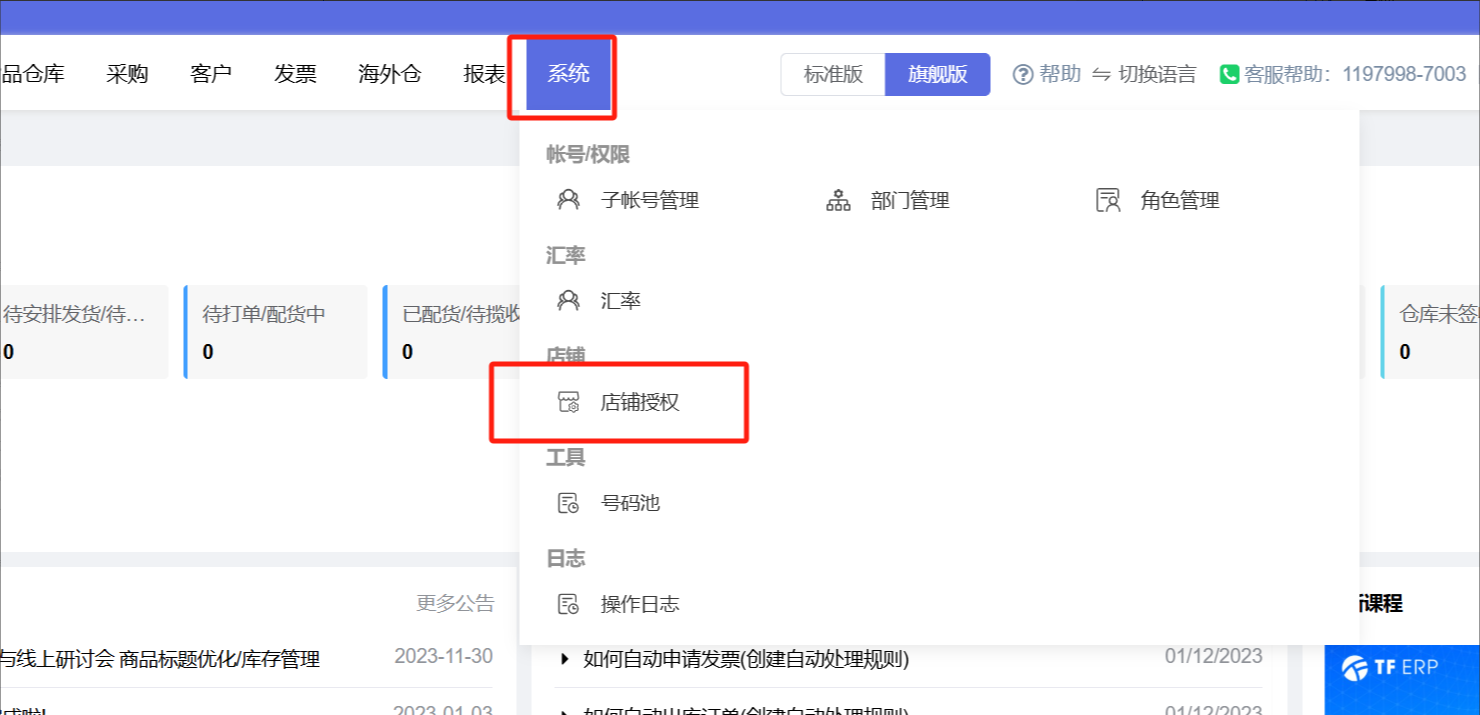Image resolution: width=1480 pixels, height=715 pixels.
Task: Click the 2023-11-30 announcement date
Action: pyautogui.click(x=444, y=657)
